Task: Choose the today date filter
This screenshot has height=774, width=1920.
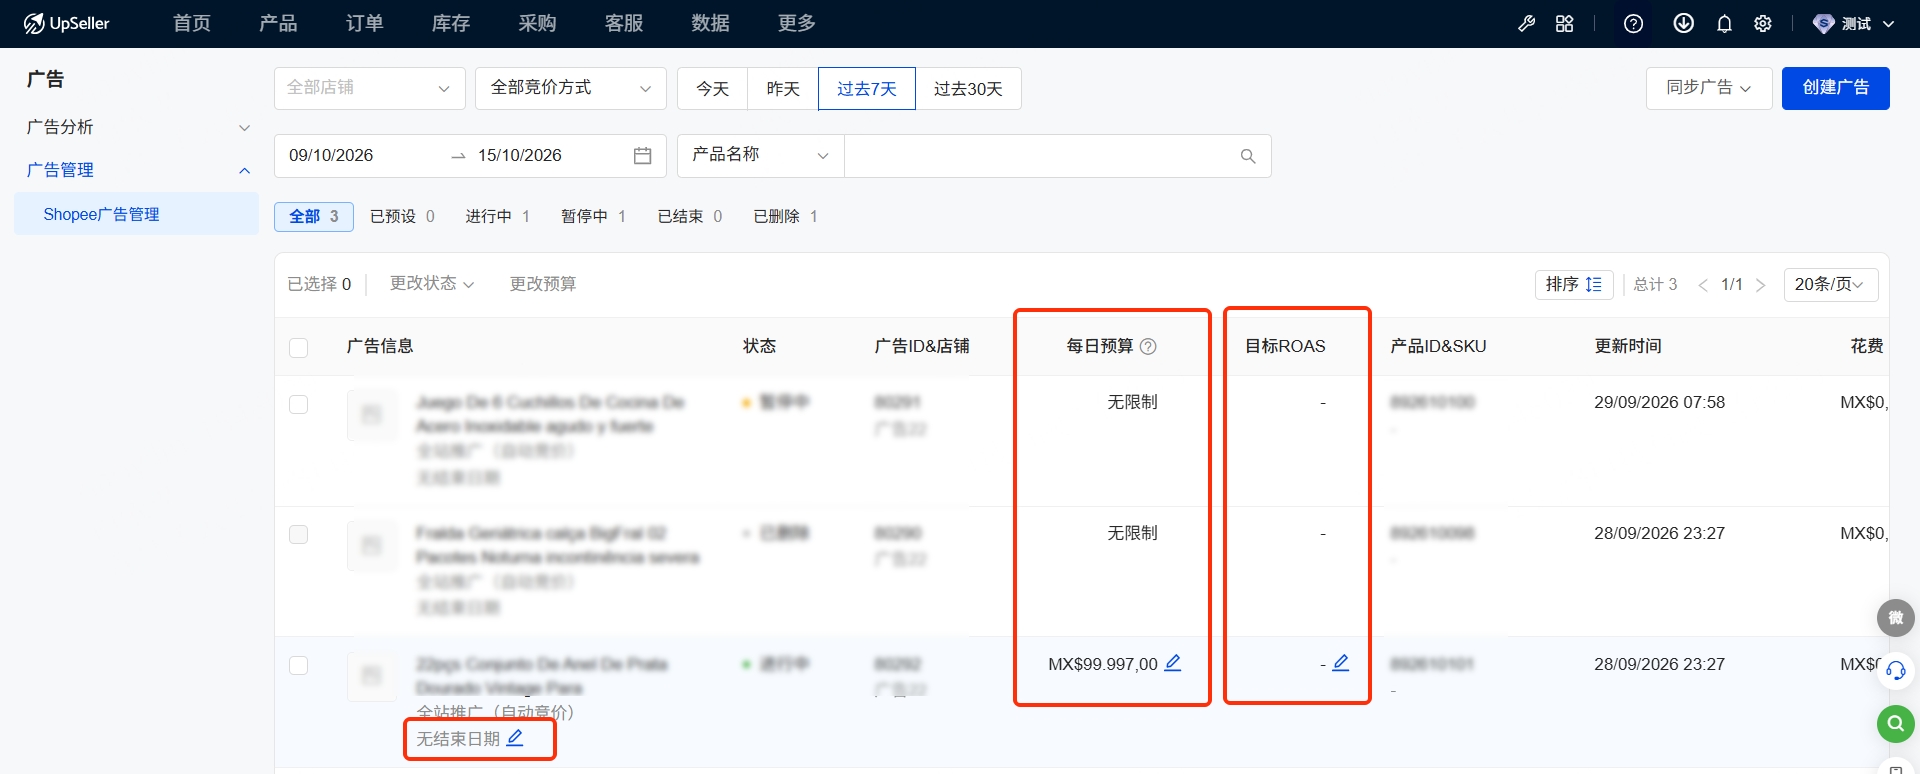Action: pyautogui.click(x=713, y=89)
